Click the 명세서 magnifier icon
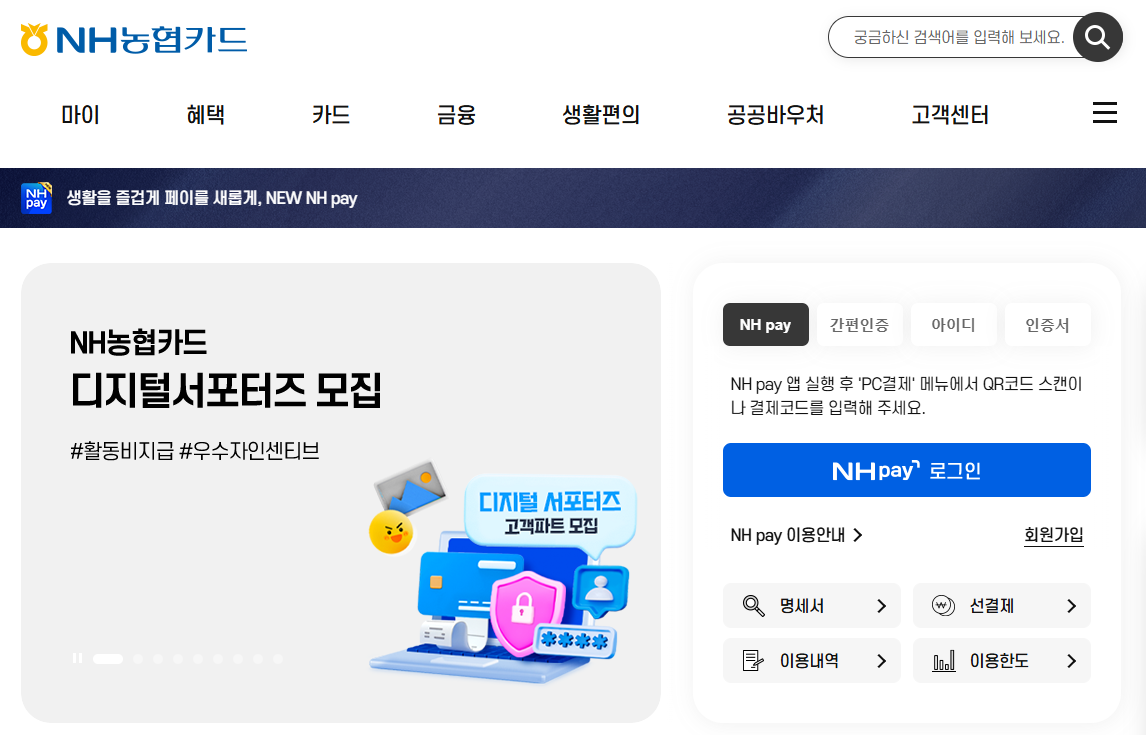This screenshot has height=735, width=1146. pyautogui.click(x=754, y=606)
